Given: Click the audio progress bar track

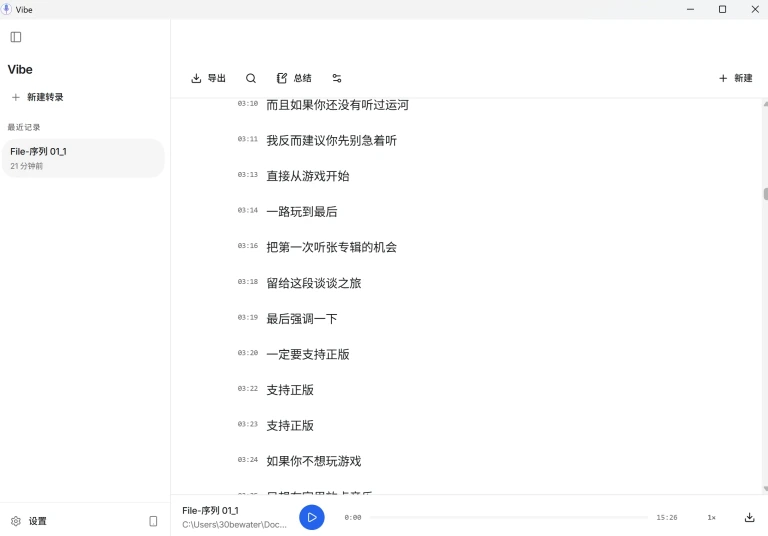Looking at the screenshot, I should pyautogui.click(x=508, y=517).
